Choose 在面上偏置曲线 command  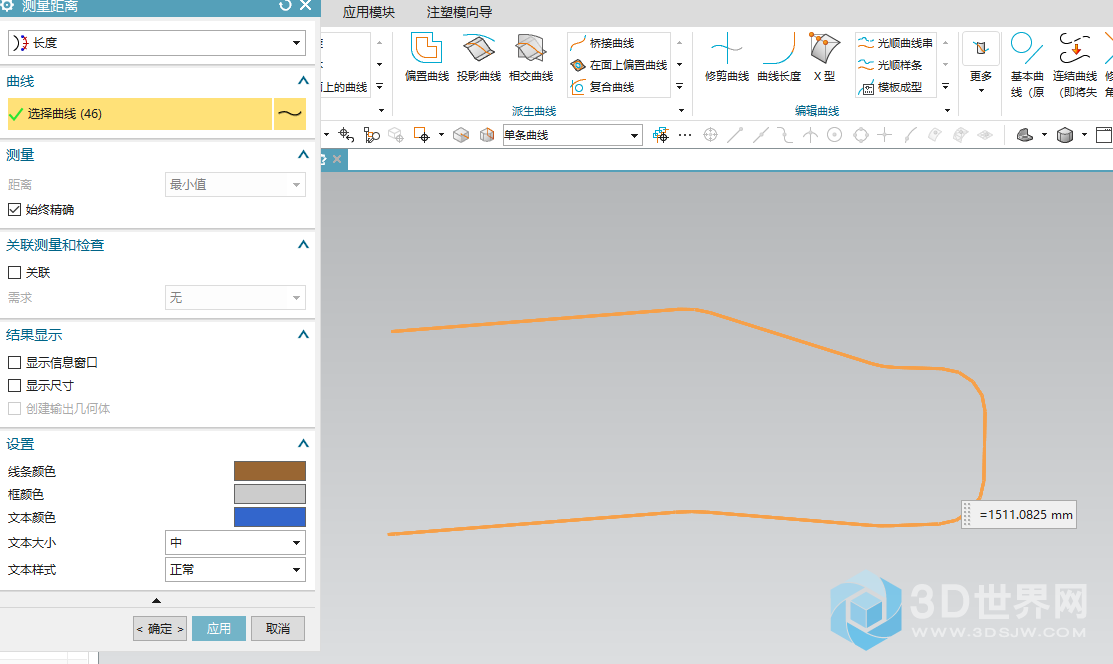619,65
